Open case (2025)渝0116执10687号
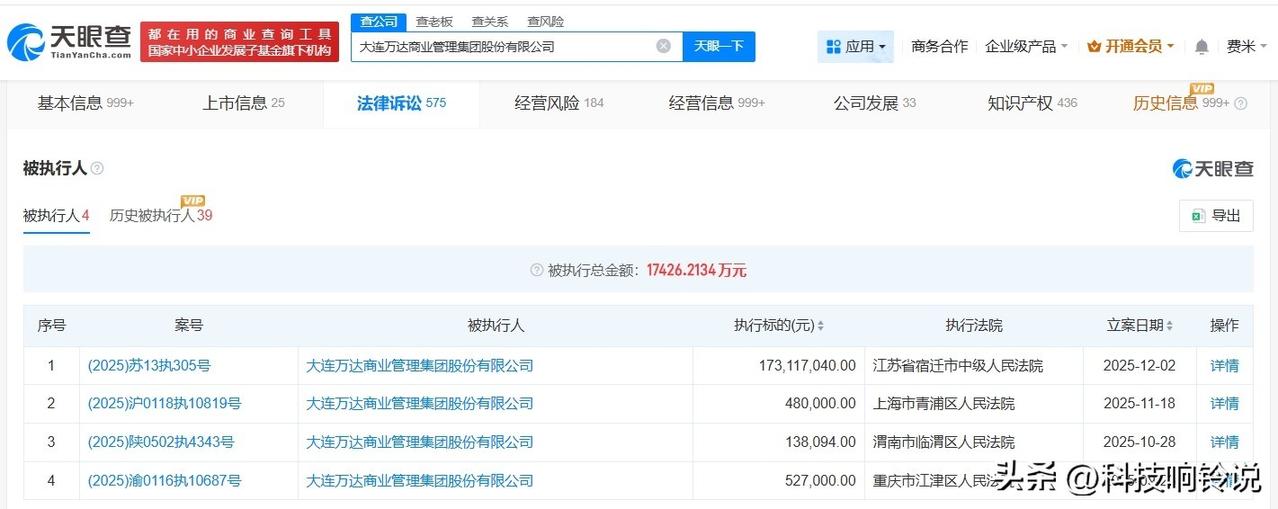The width and height of the screenshot is (1278, 509). (164, 480)
